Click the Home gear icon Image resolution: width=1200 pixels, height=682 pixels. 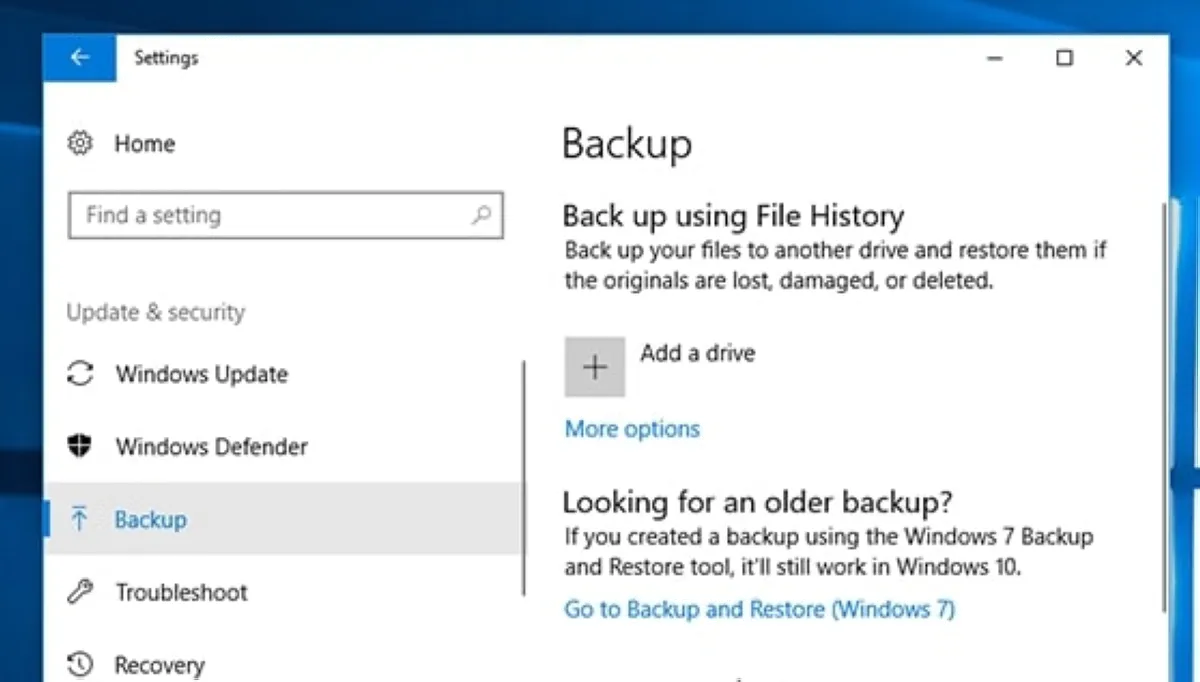(x=79, y=144)
